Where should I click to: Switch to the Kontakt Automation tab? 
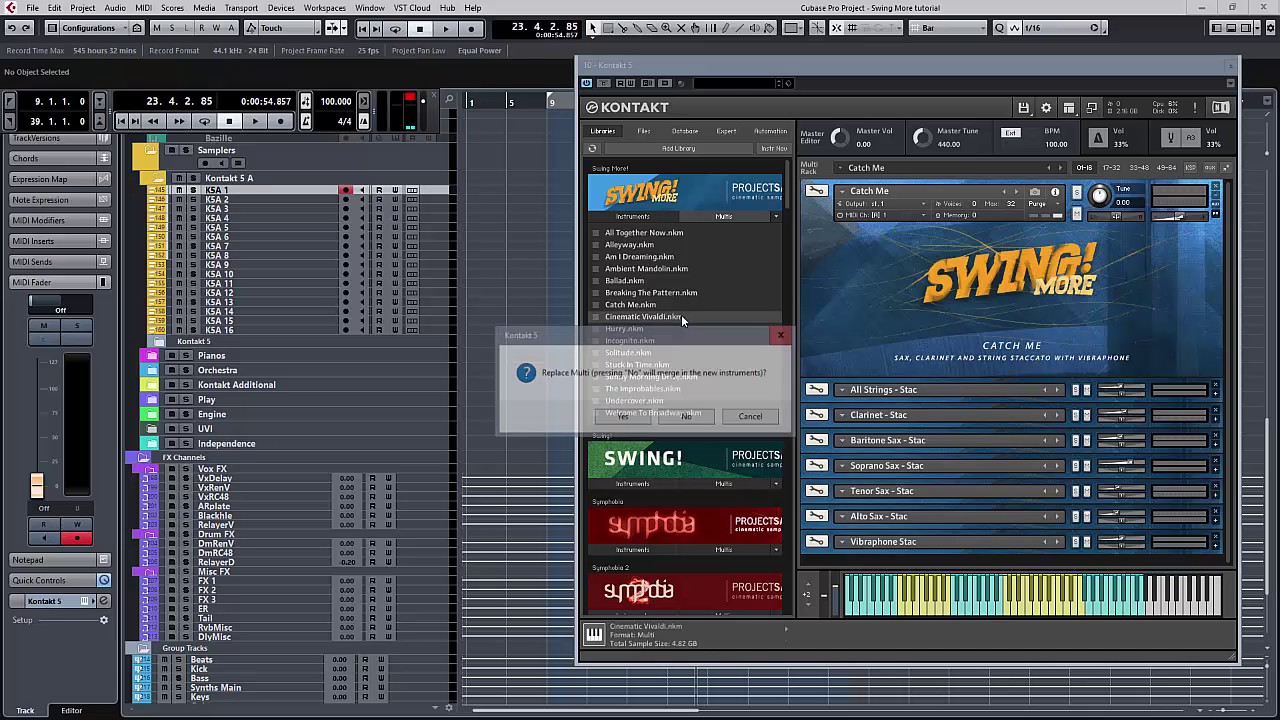click(770, 131)
